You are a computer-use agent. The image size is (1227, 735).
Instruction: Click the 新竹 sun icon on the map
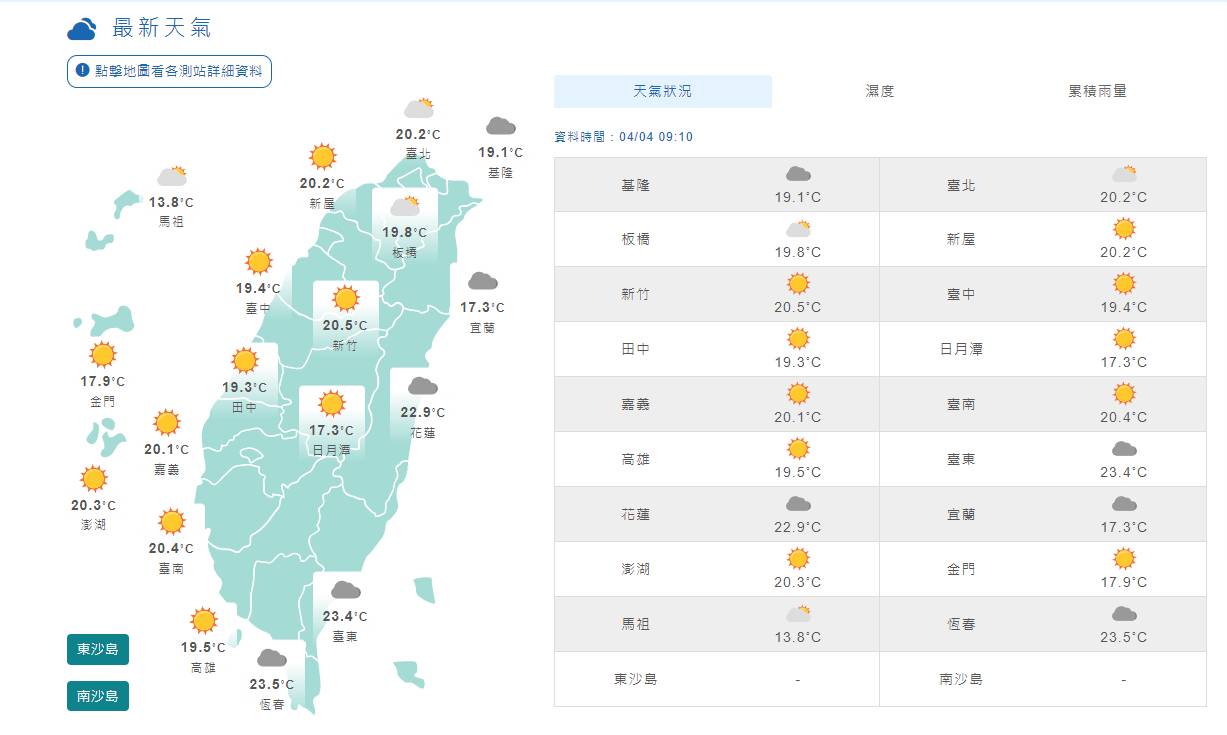click(345, 299)
